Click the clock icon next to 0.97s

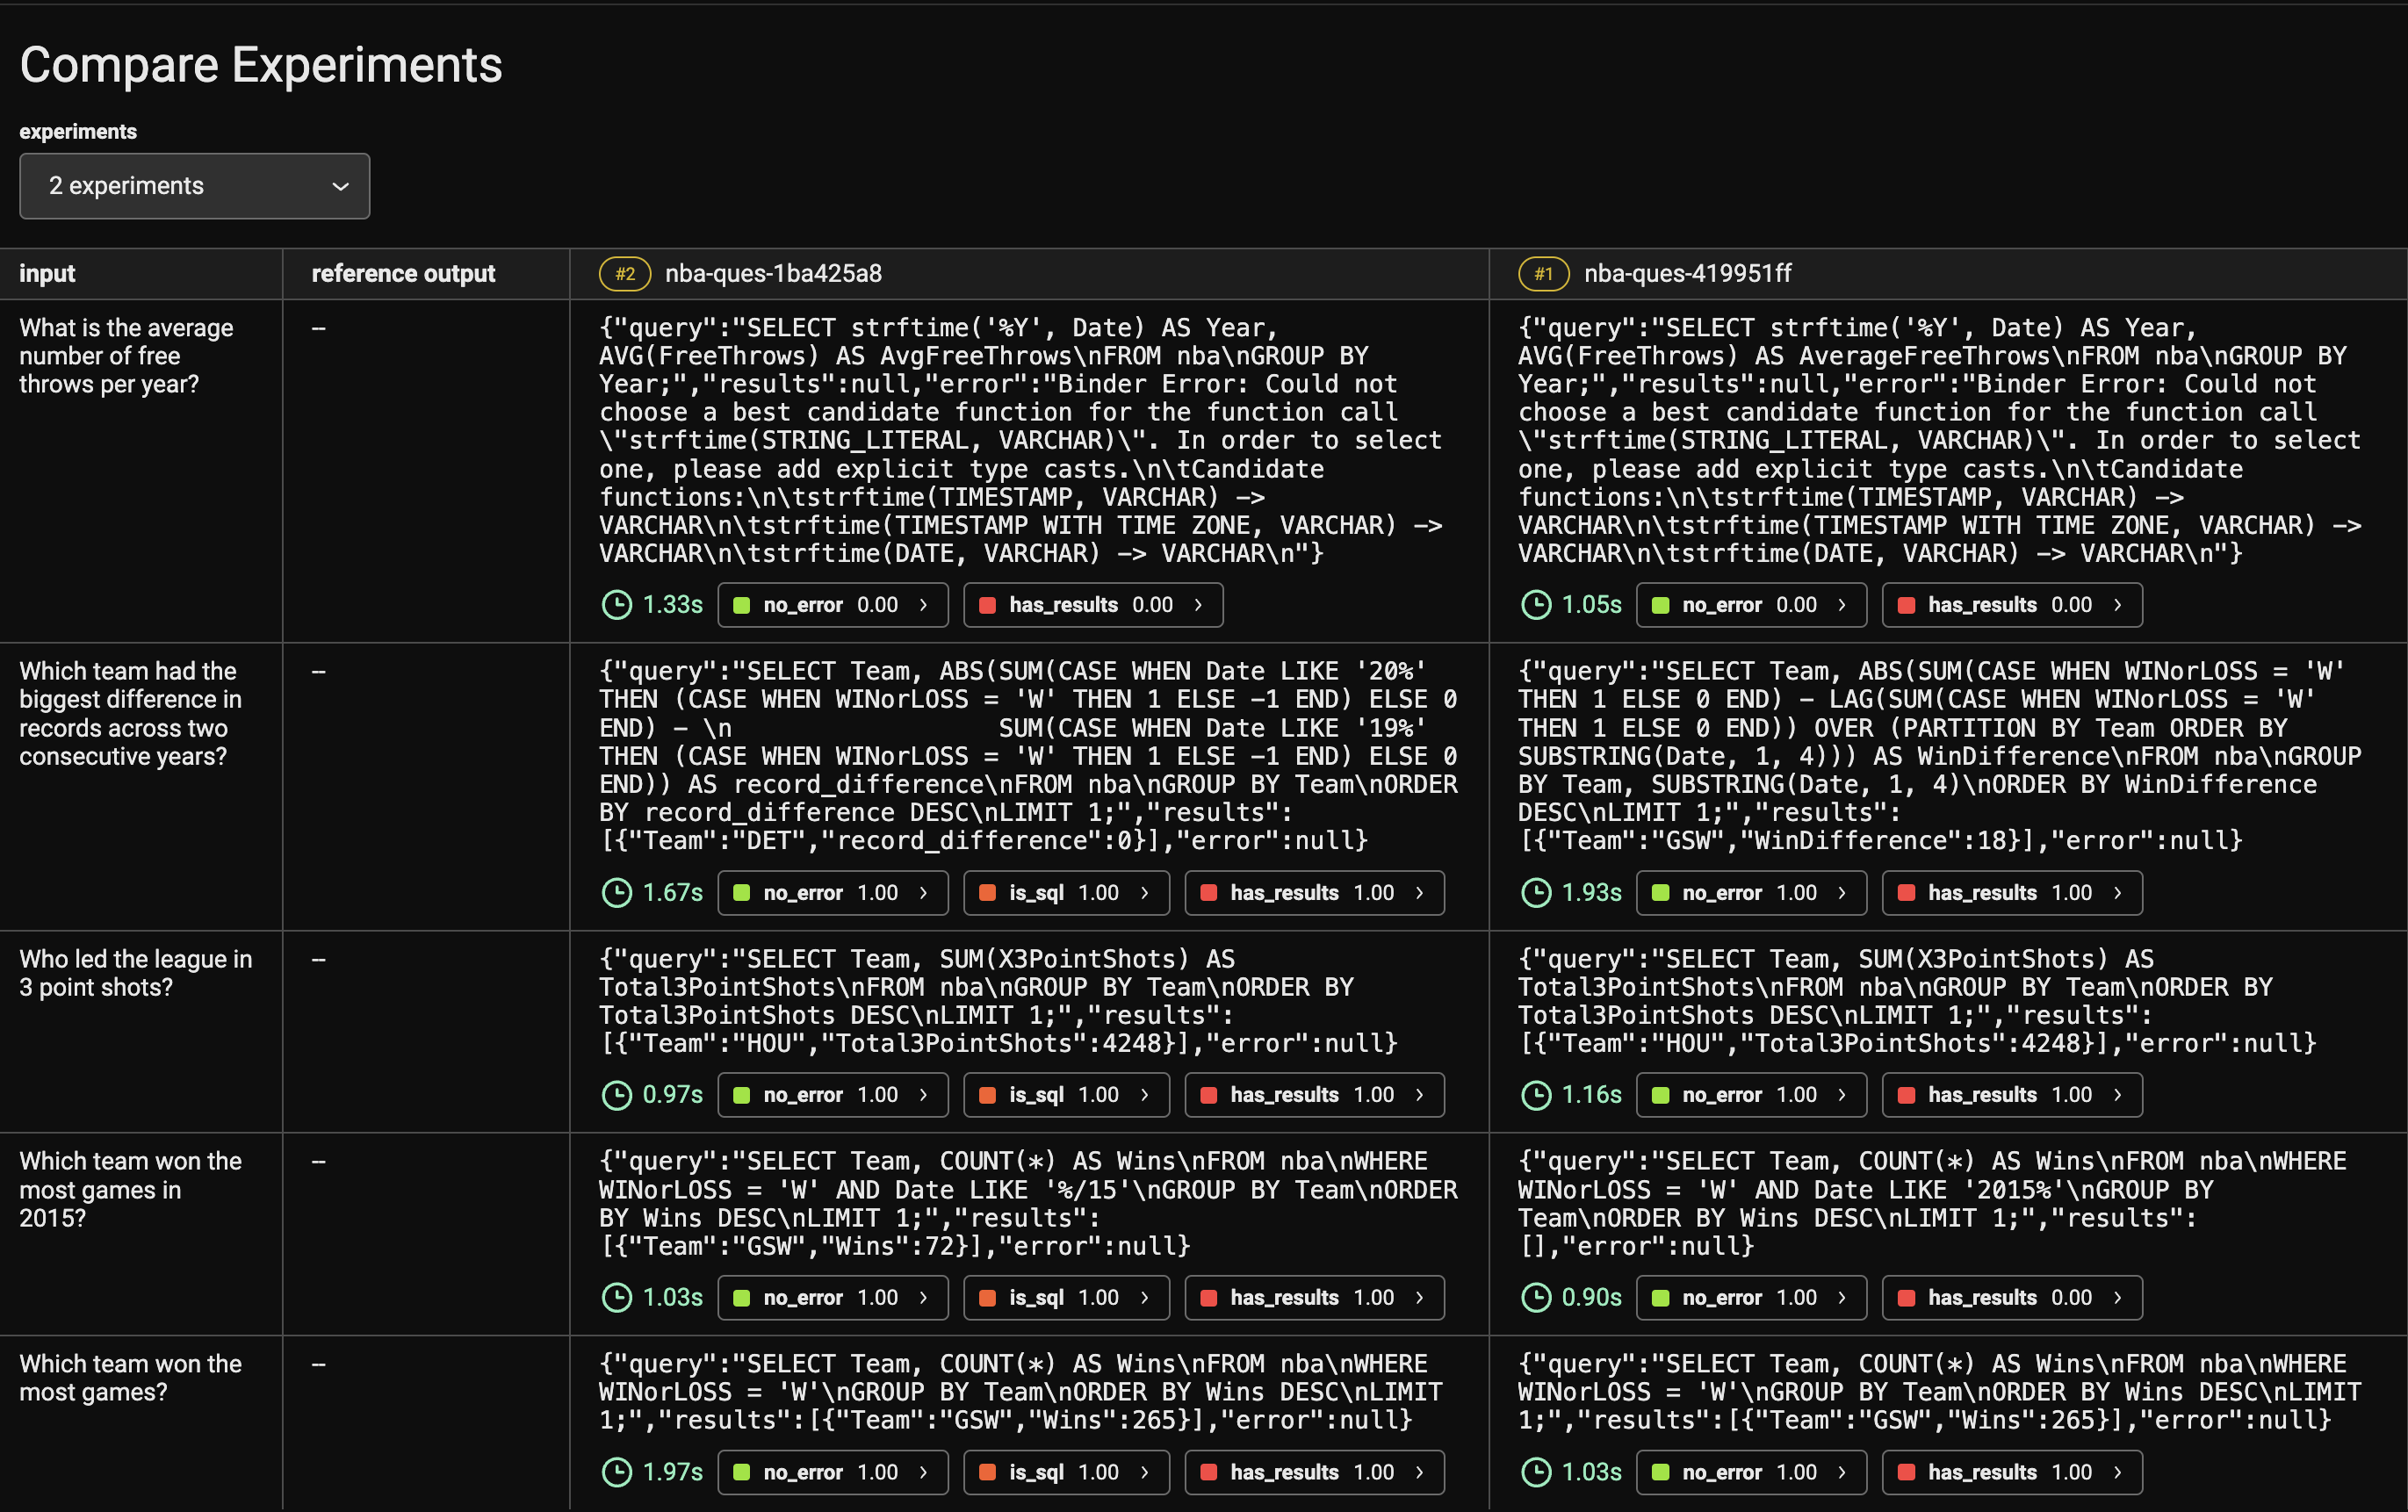tap(617, 1095)
